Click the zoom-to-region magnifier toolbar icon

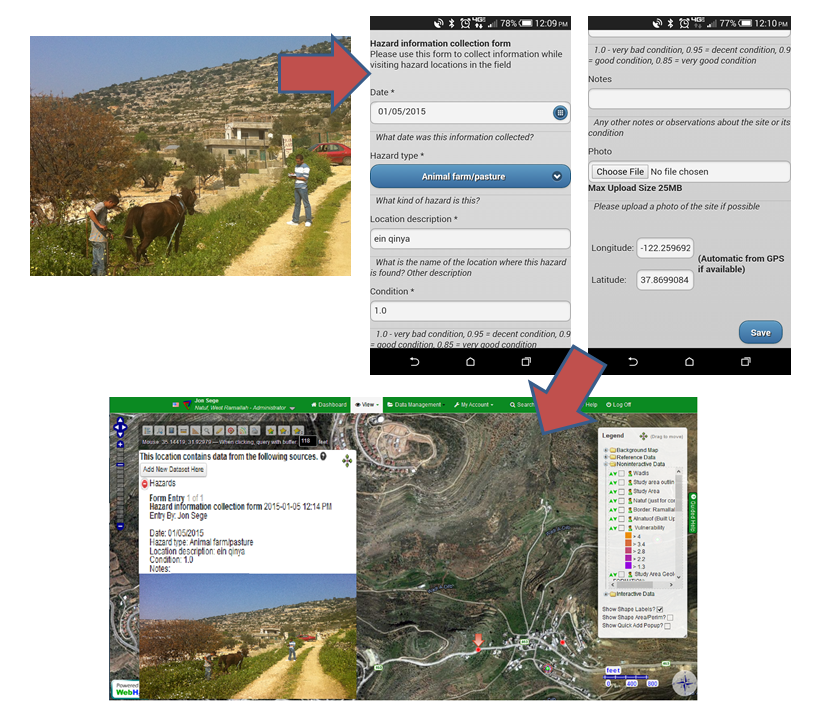(159, 430)
